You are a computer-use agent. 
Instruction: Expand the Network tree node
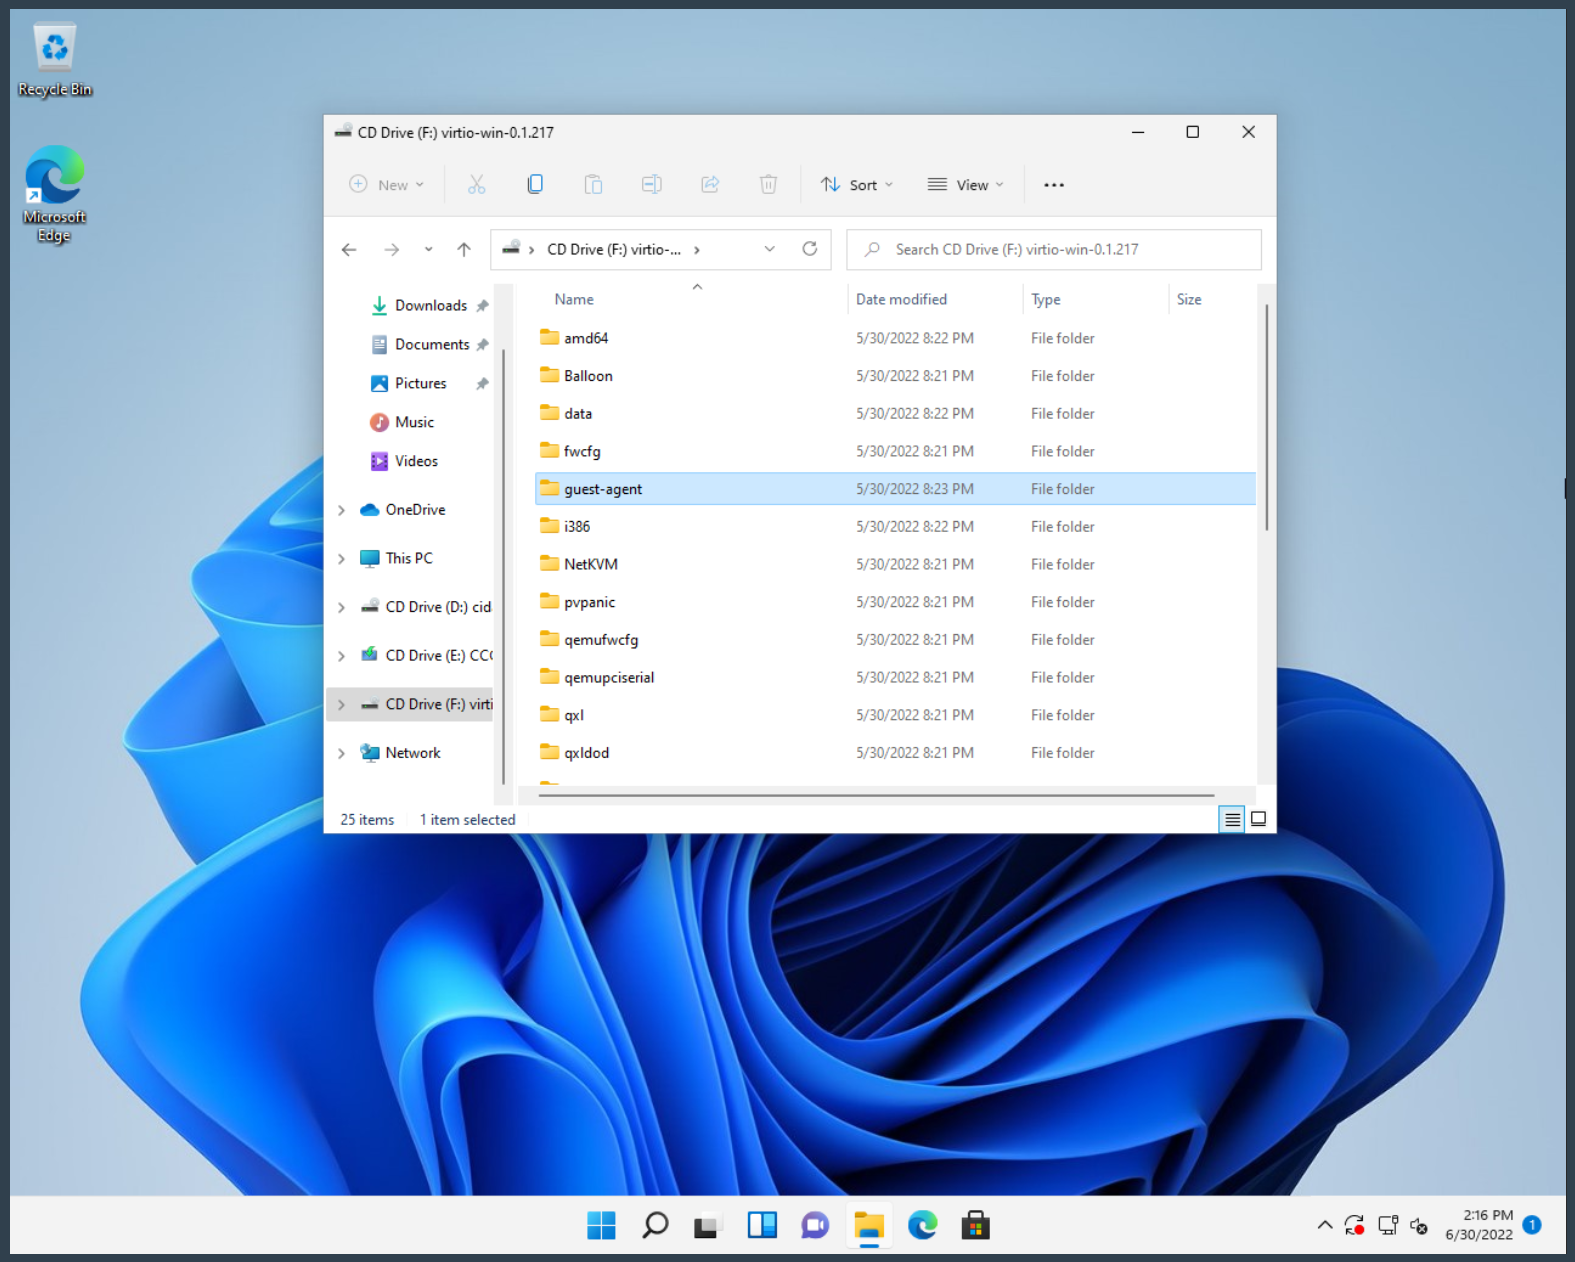tap(342, 753)
